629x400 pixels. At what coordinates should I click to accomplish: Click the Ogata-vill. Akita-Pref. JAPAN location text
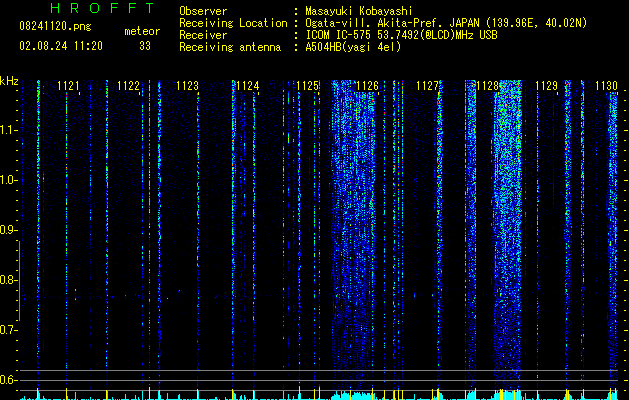tap(446, 23)
